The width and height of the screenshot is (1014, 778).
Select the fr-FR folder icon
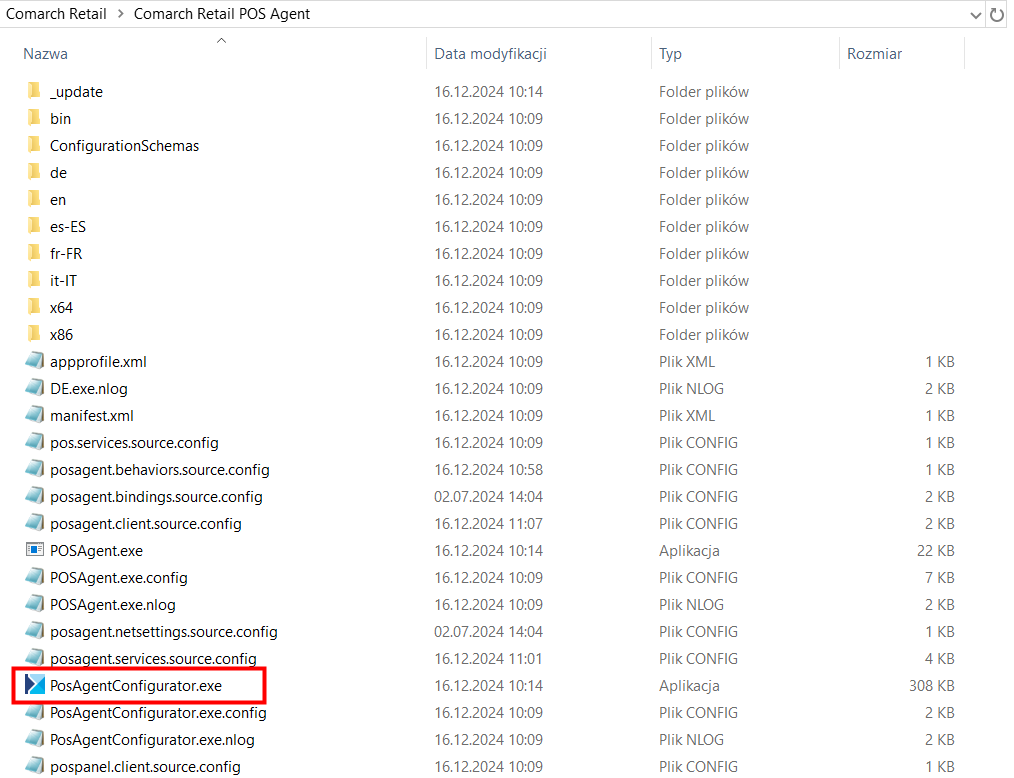35,254
